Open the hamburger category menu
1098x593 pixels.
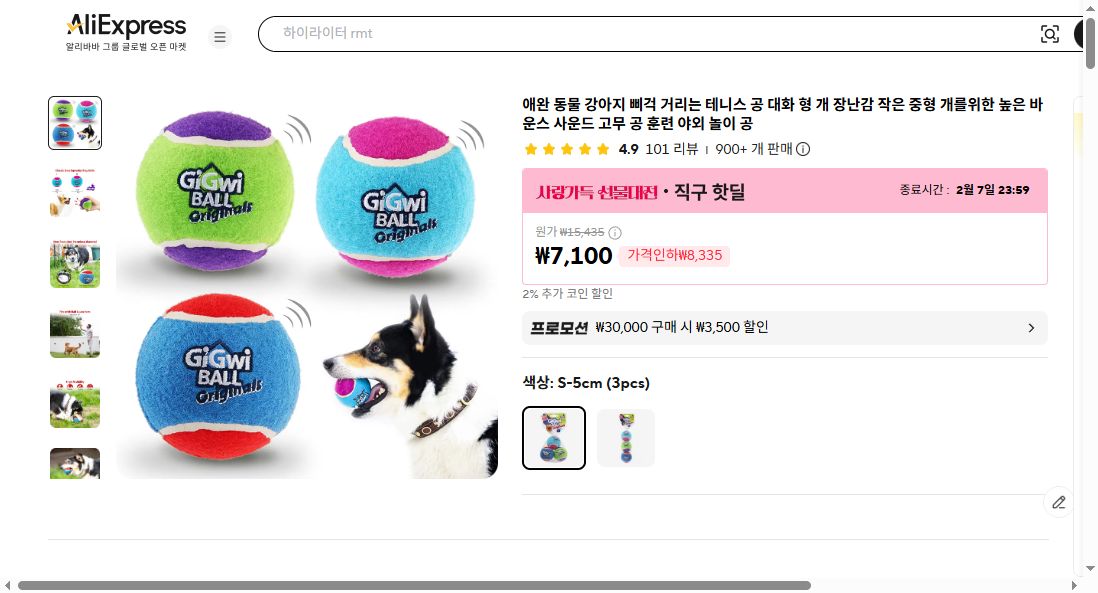(220, 36)
